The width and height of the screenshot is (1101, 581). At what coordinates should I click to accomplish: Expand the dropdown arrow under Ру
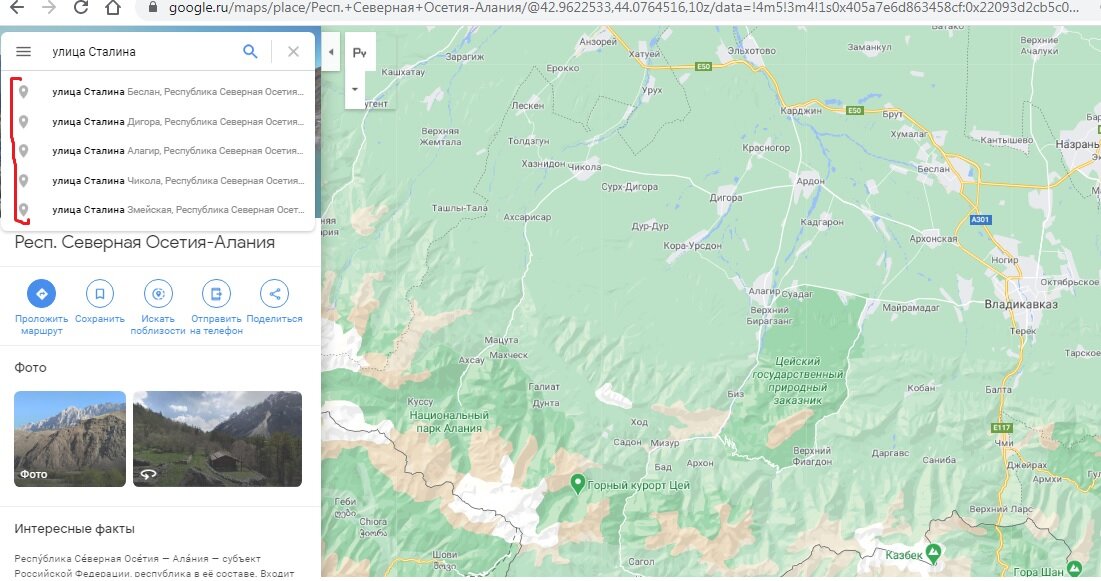[x=355, y=89]
